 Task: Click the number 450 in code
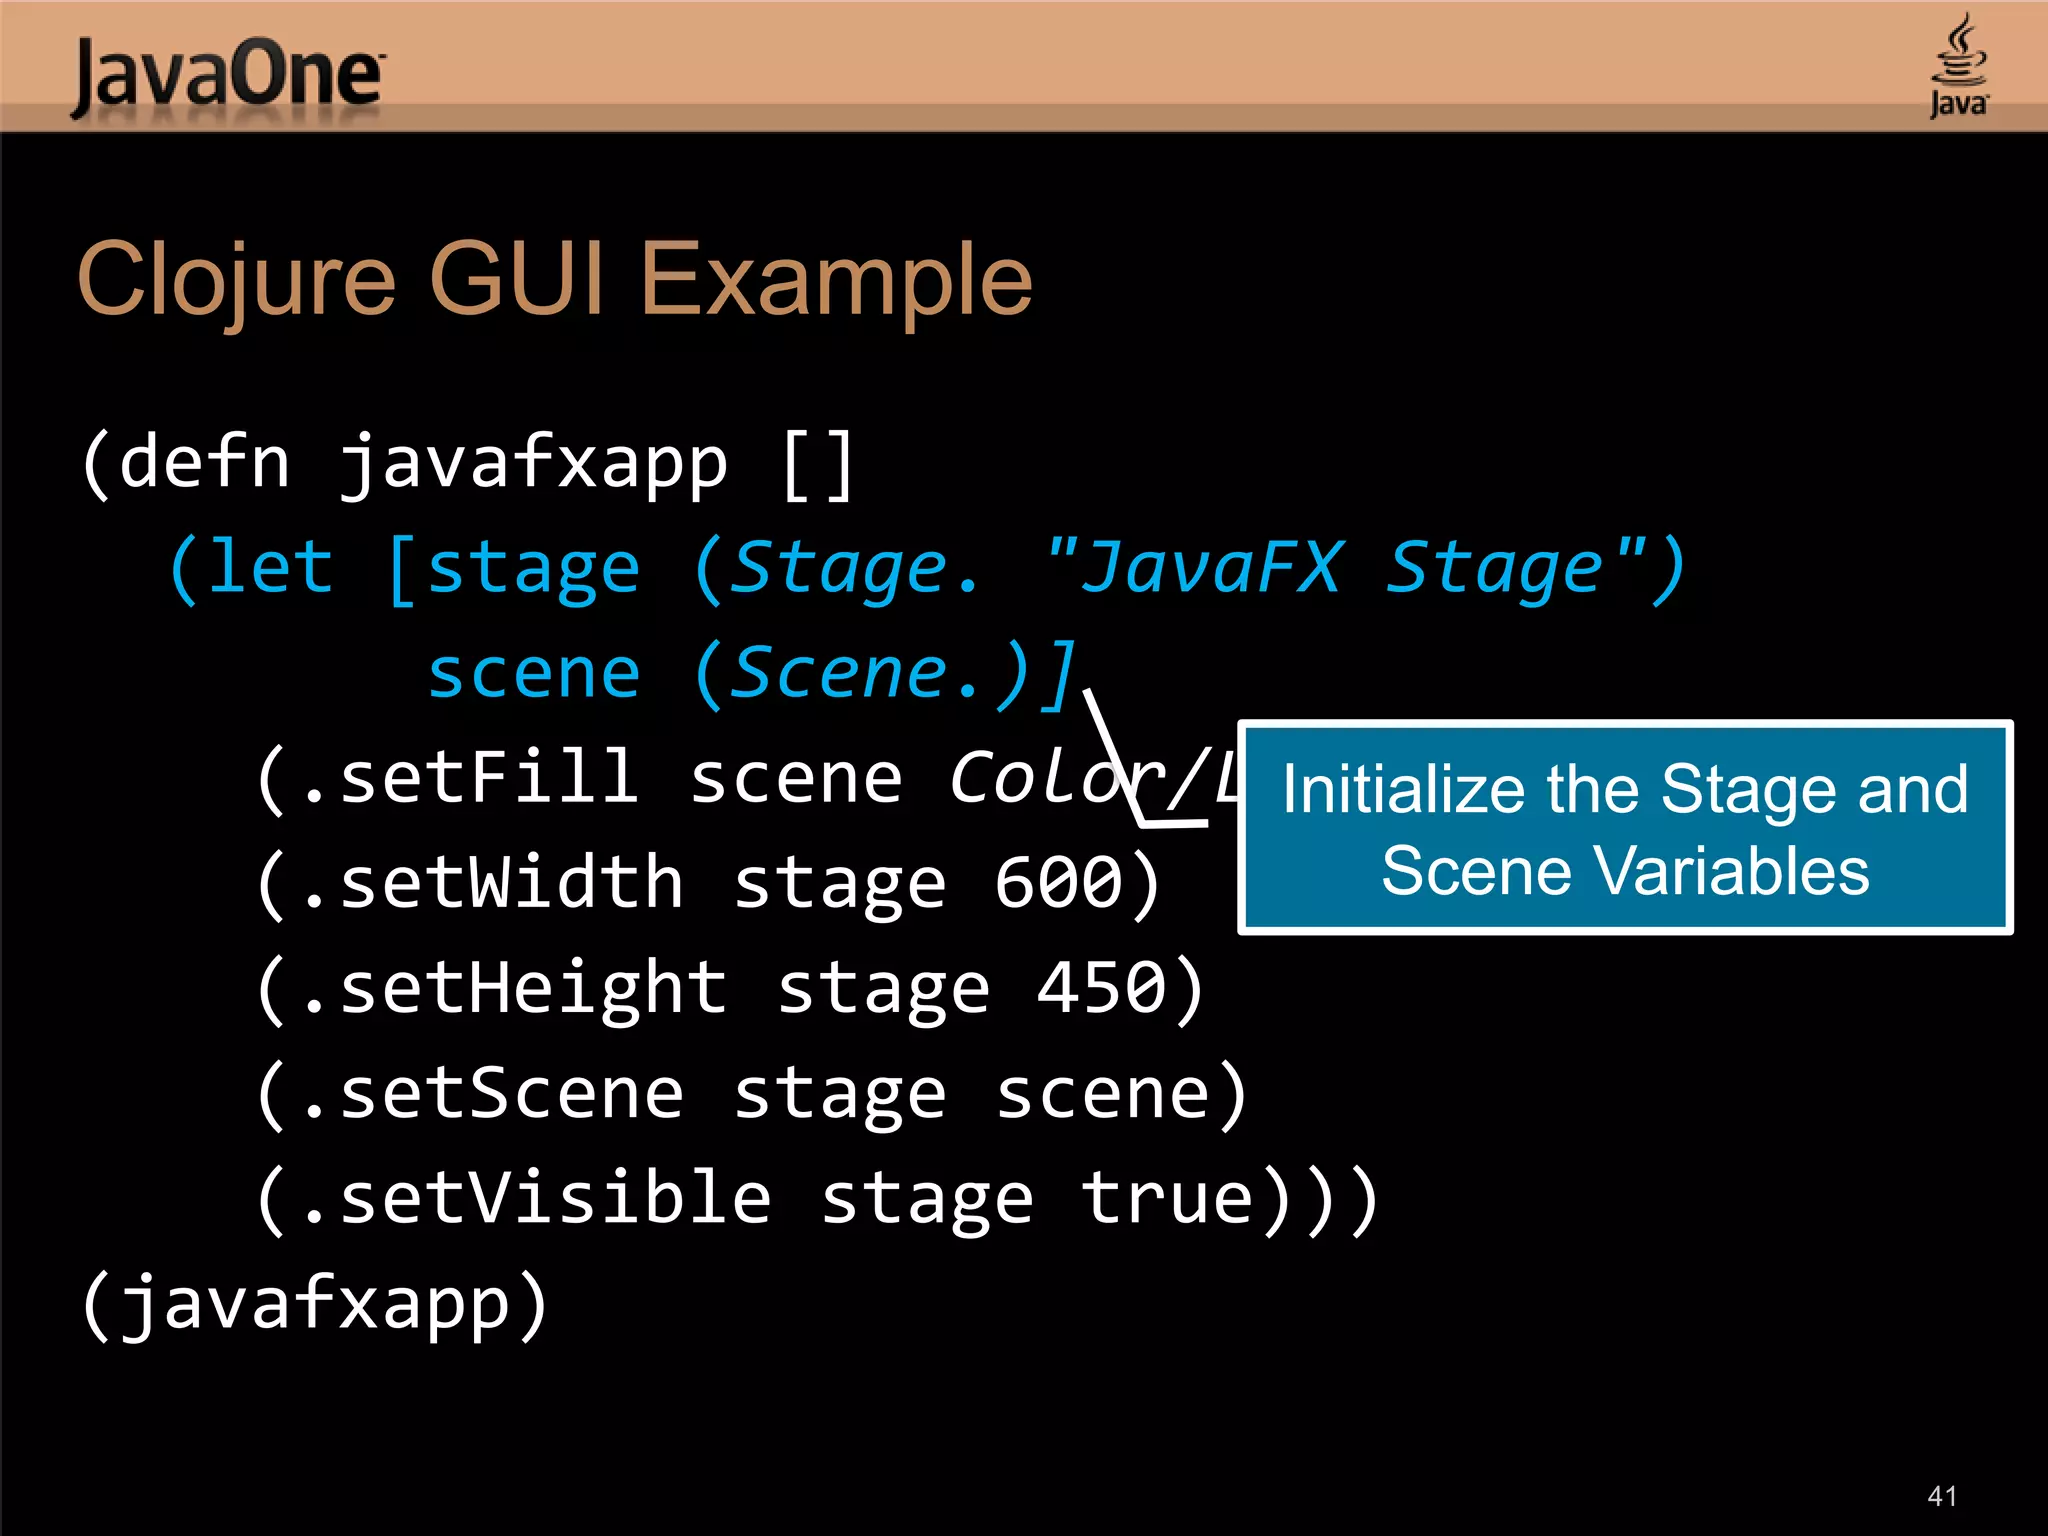click(1103, 989)
